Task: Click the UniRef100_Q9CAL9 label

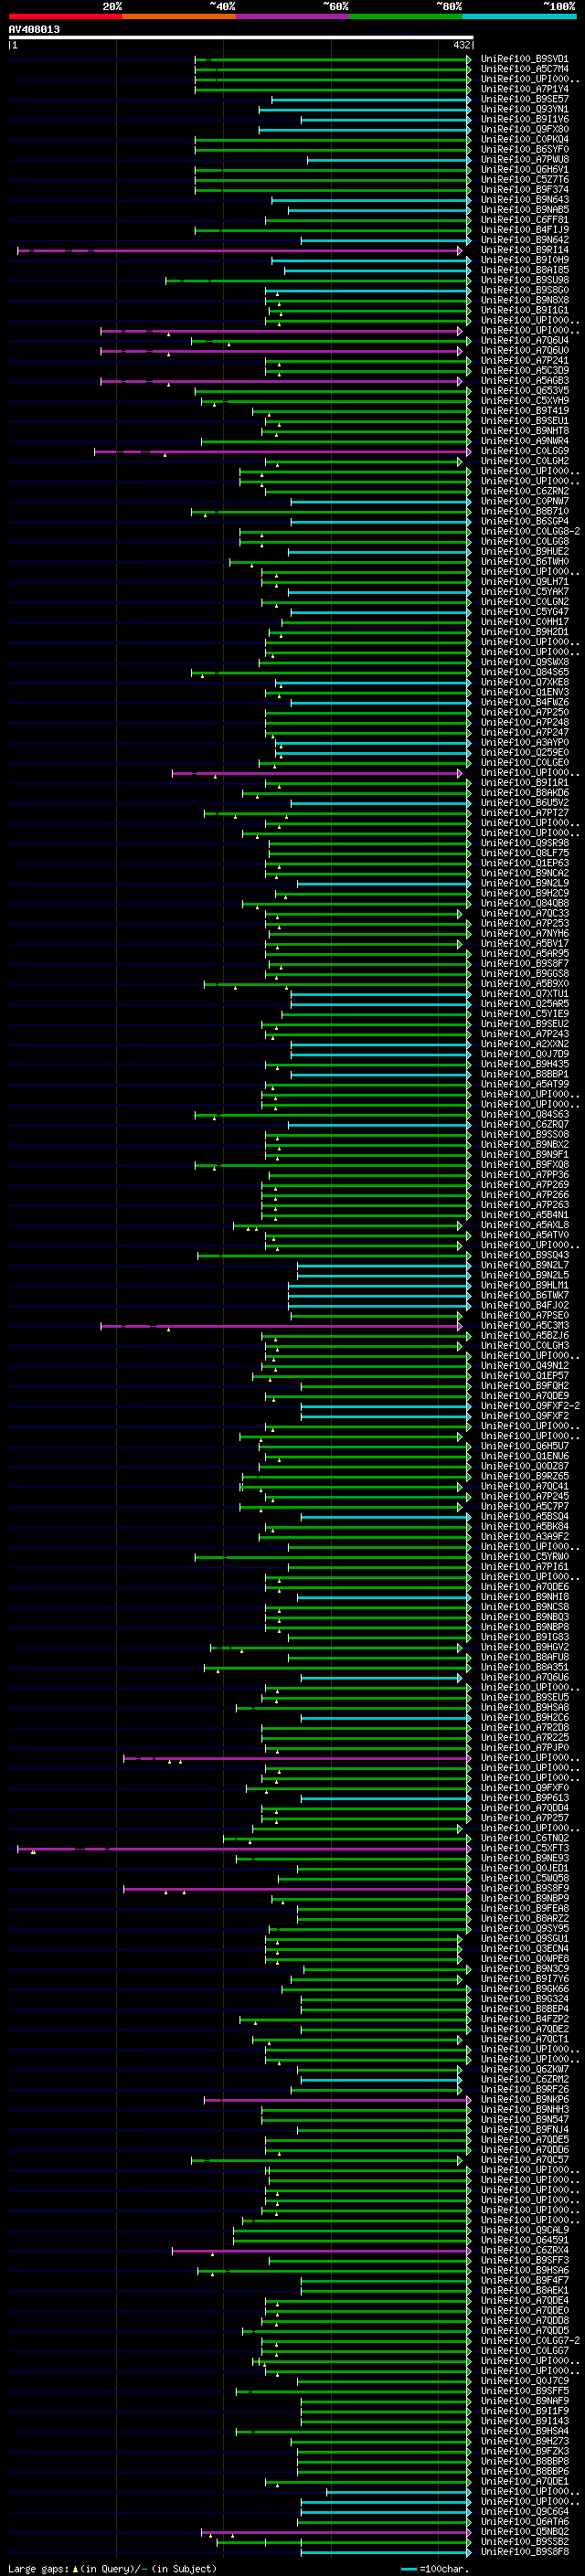Action: (524, 2230)
